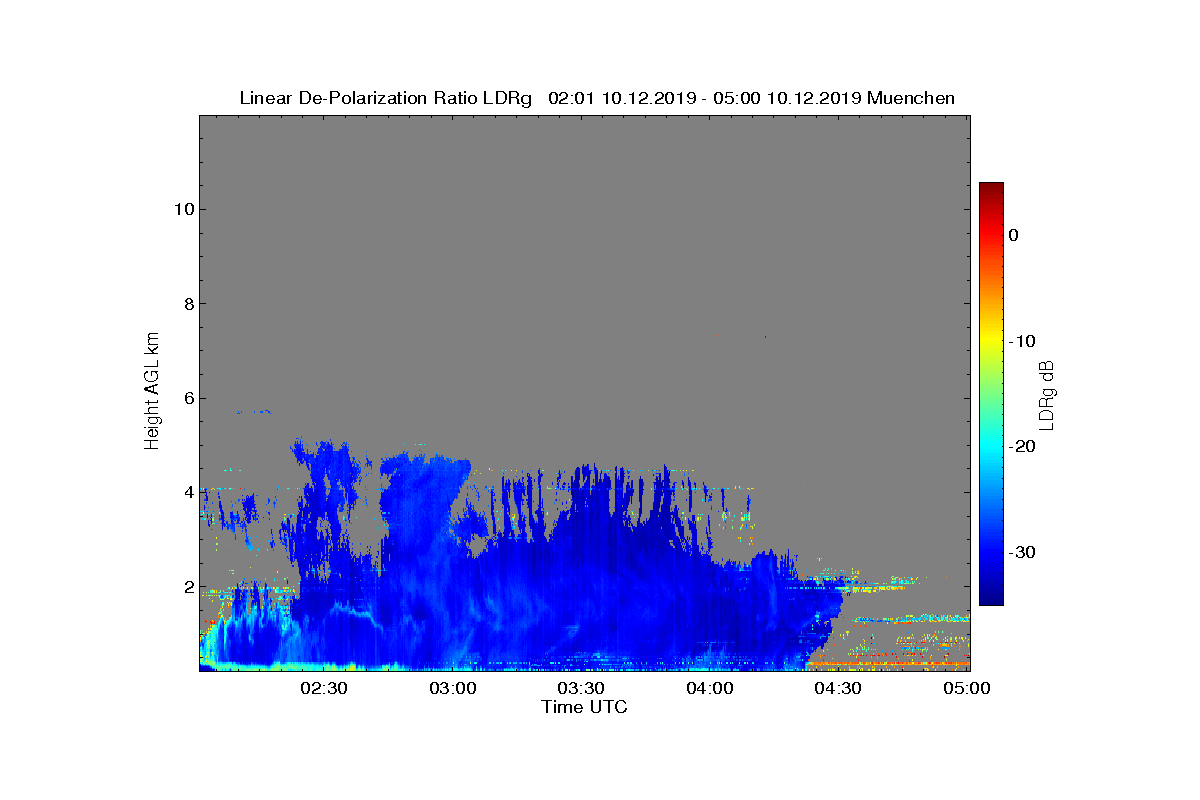1200x800 pixels.
Task: Click the height tick label 4
Action: coord(187,493)
